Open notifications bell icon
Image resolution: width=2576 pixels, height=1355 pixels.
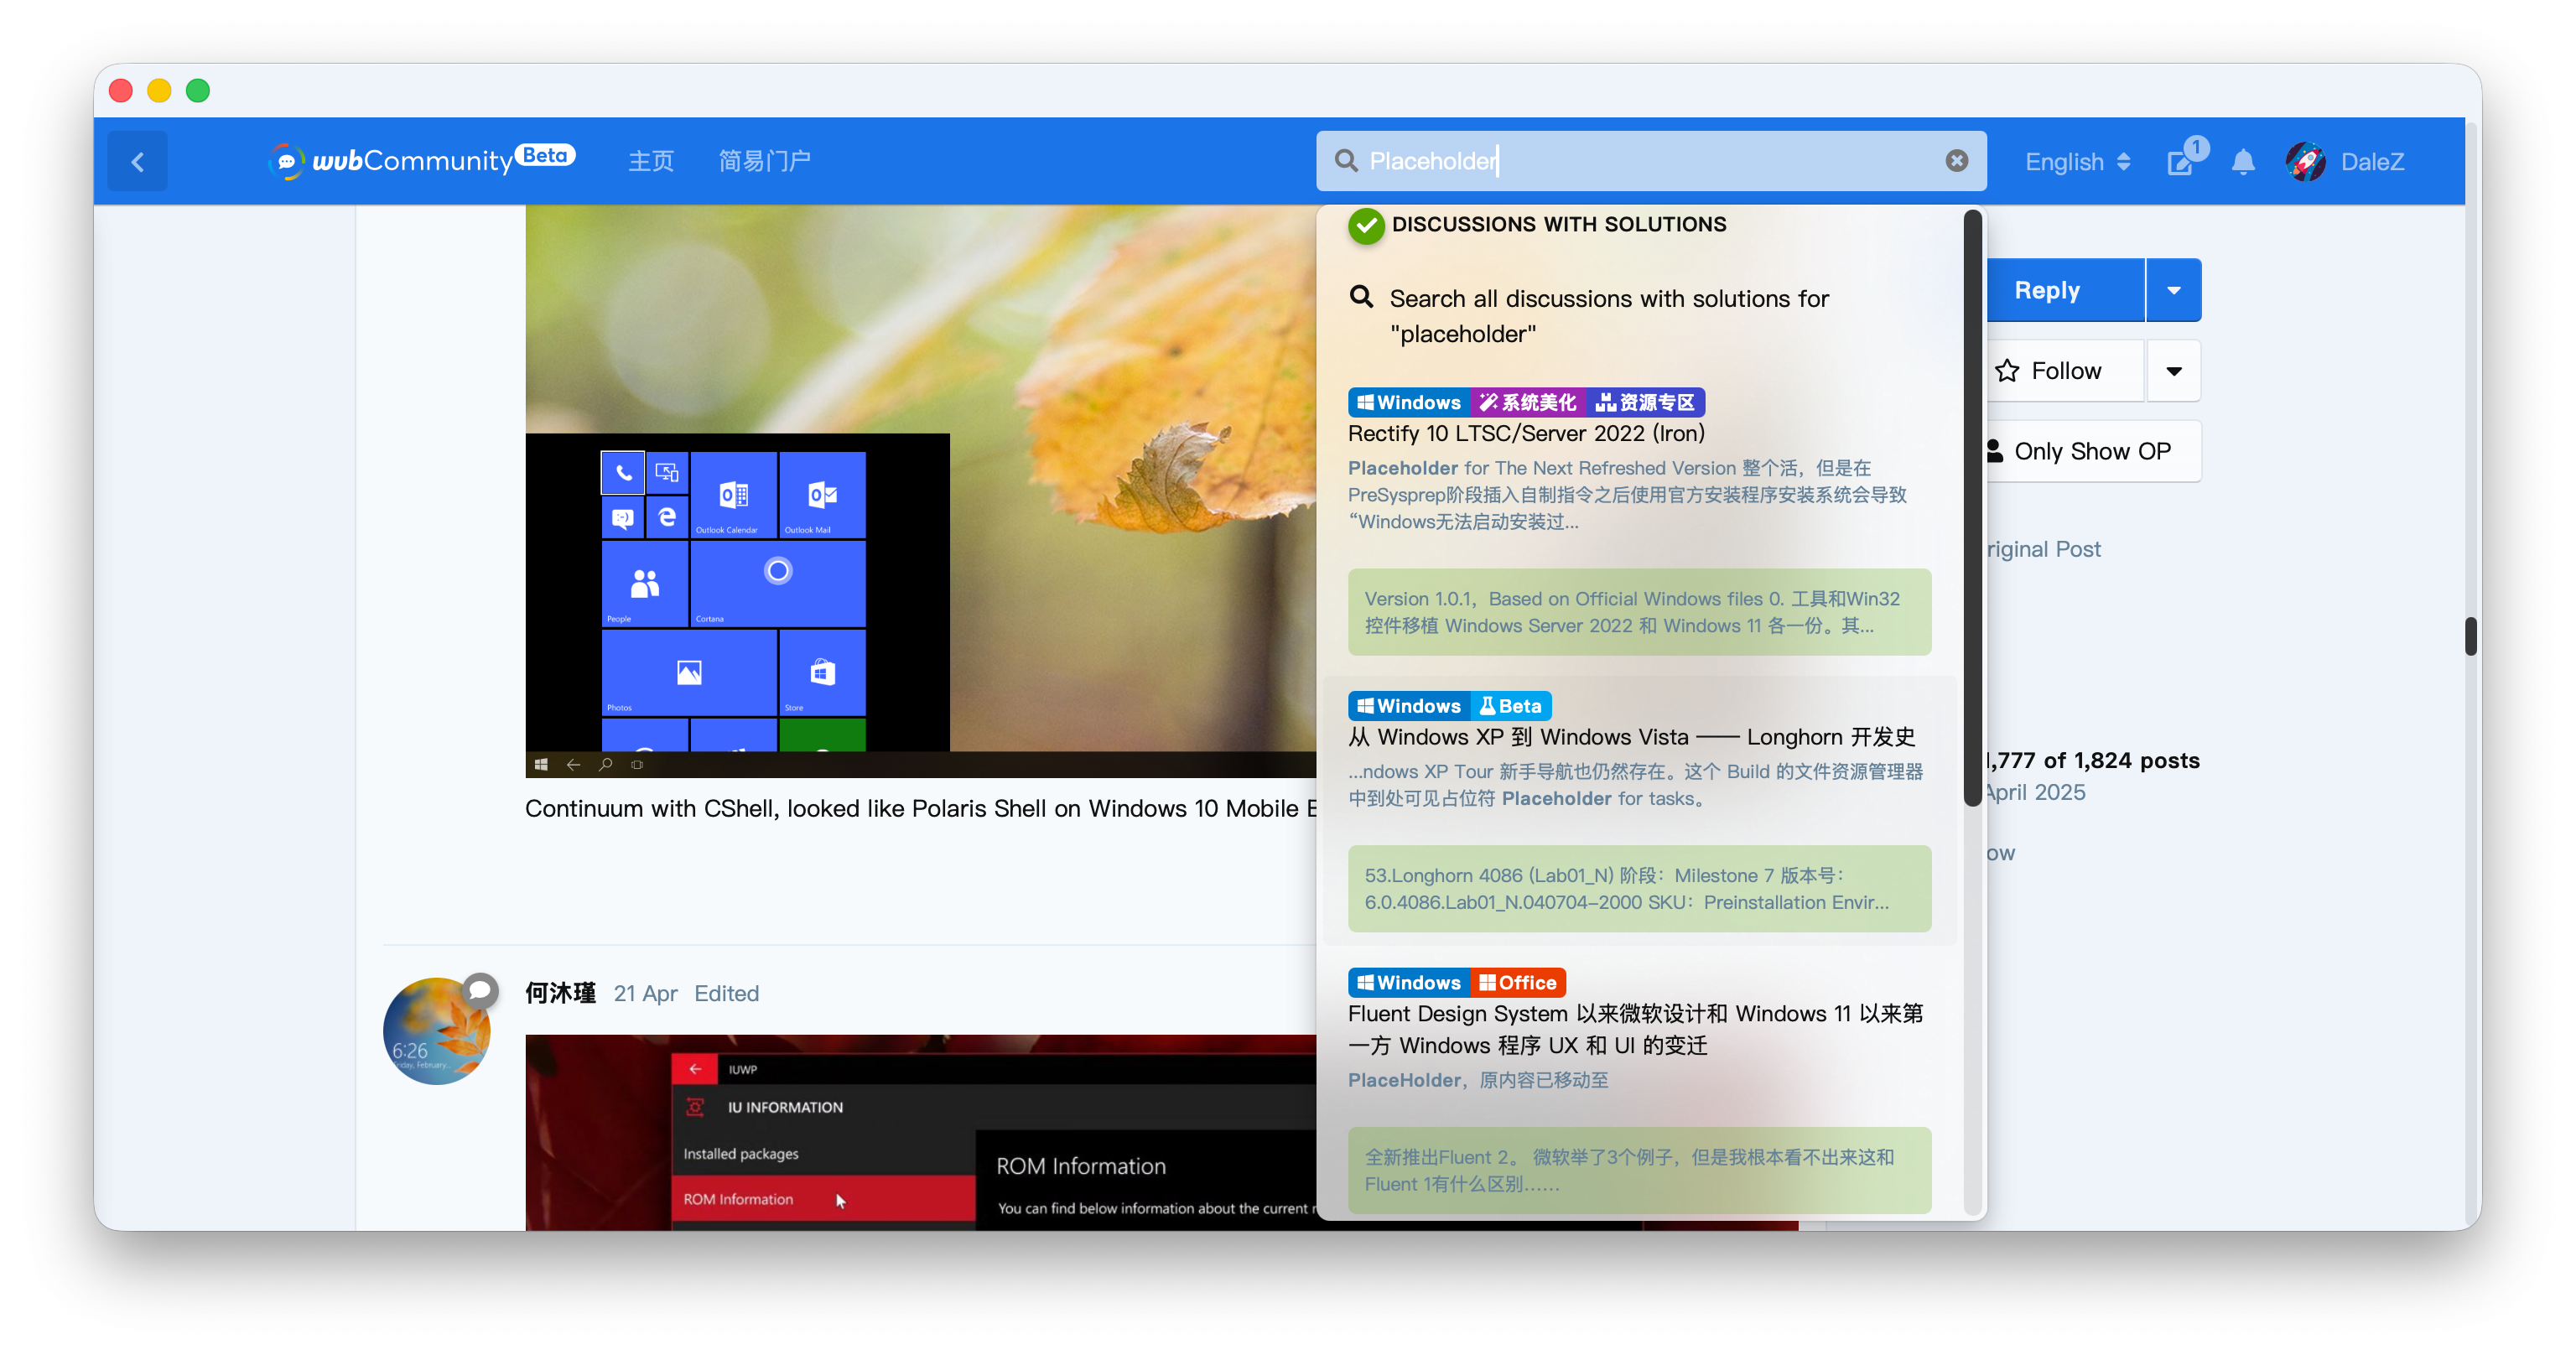(2243, 162)
